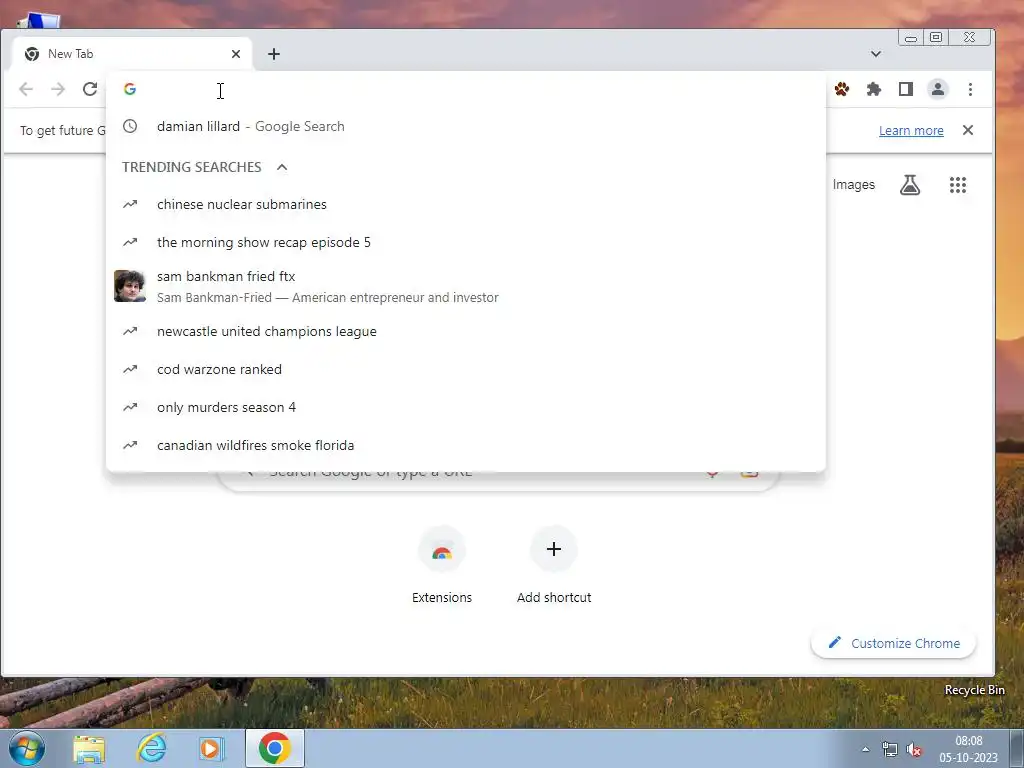This screenshot has width=1024, height=768.
Task: Click the Learn more link
Action: pyautogui.click(x=911, y=131)
